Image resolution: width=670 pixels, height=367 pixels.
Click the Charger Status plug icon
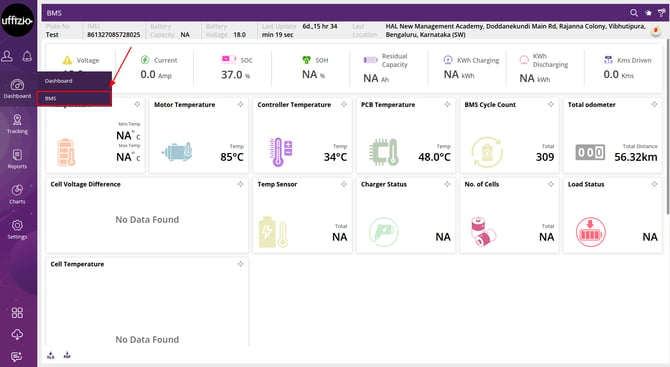(384, 232)
